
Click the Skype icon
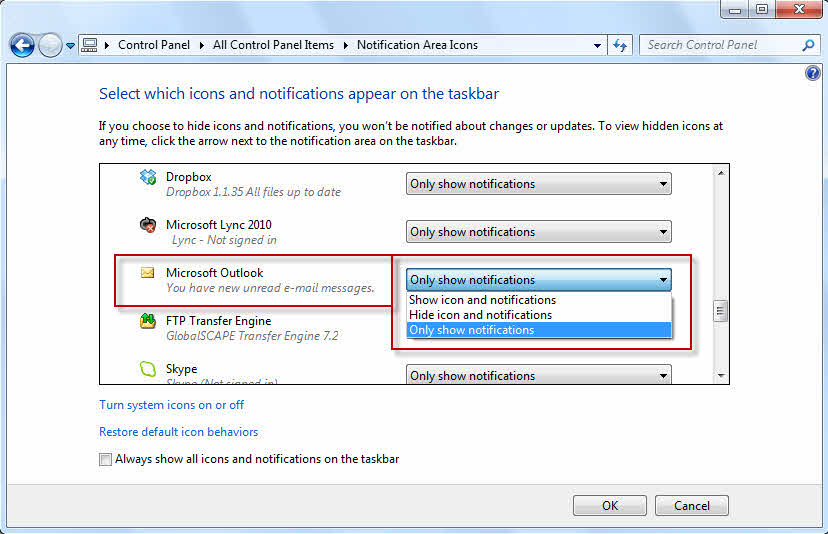coord(148,369)
